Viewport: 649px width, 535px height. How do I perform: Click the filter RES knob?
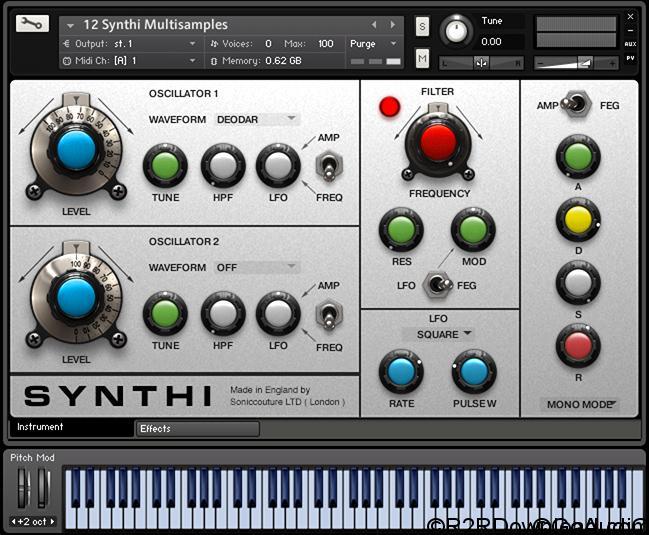(x=401, y=230)
